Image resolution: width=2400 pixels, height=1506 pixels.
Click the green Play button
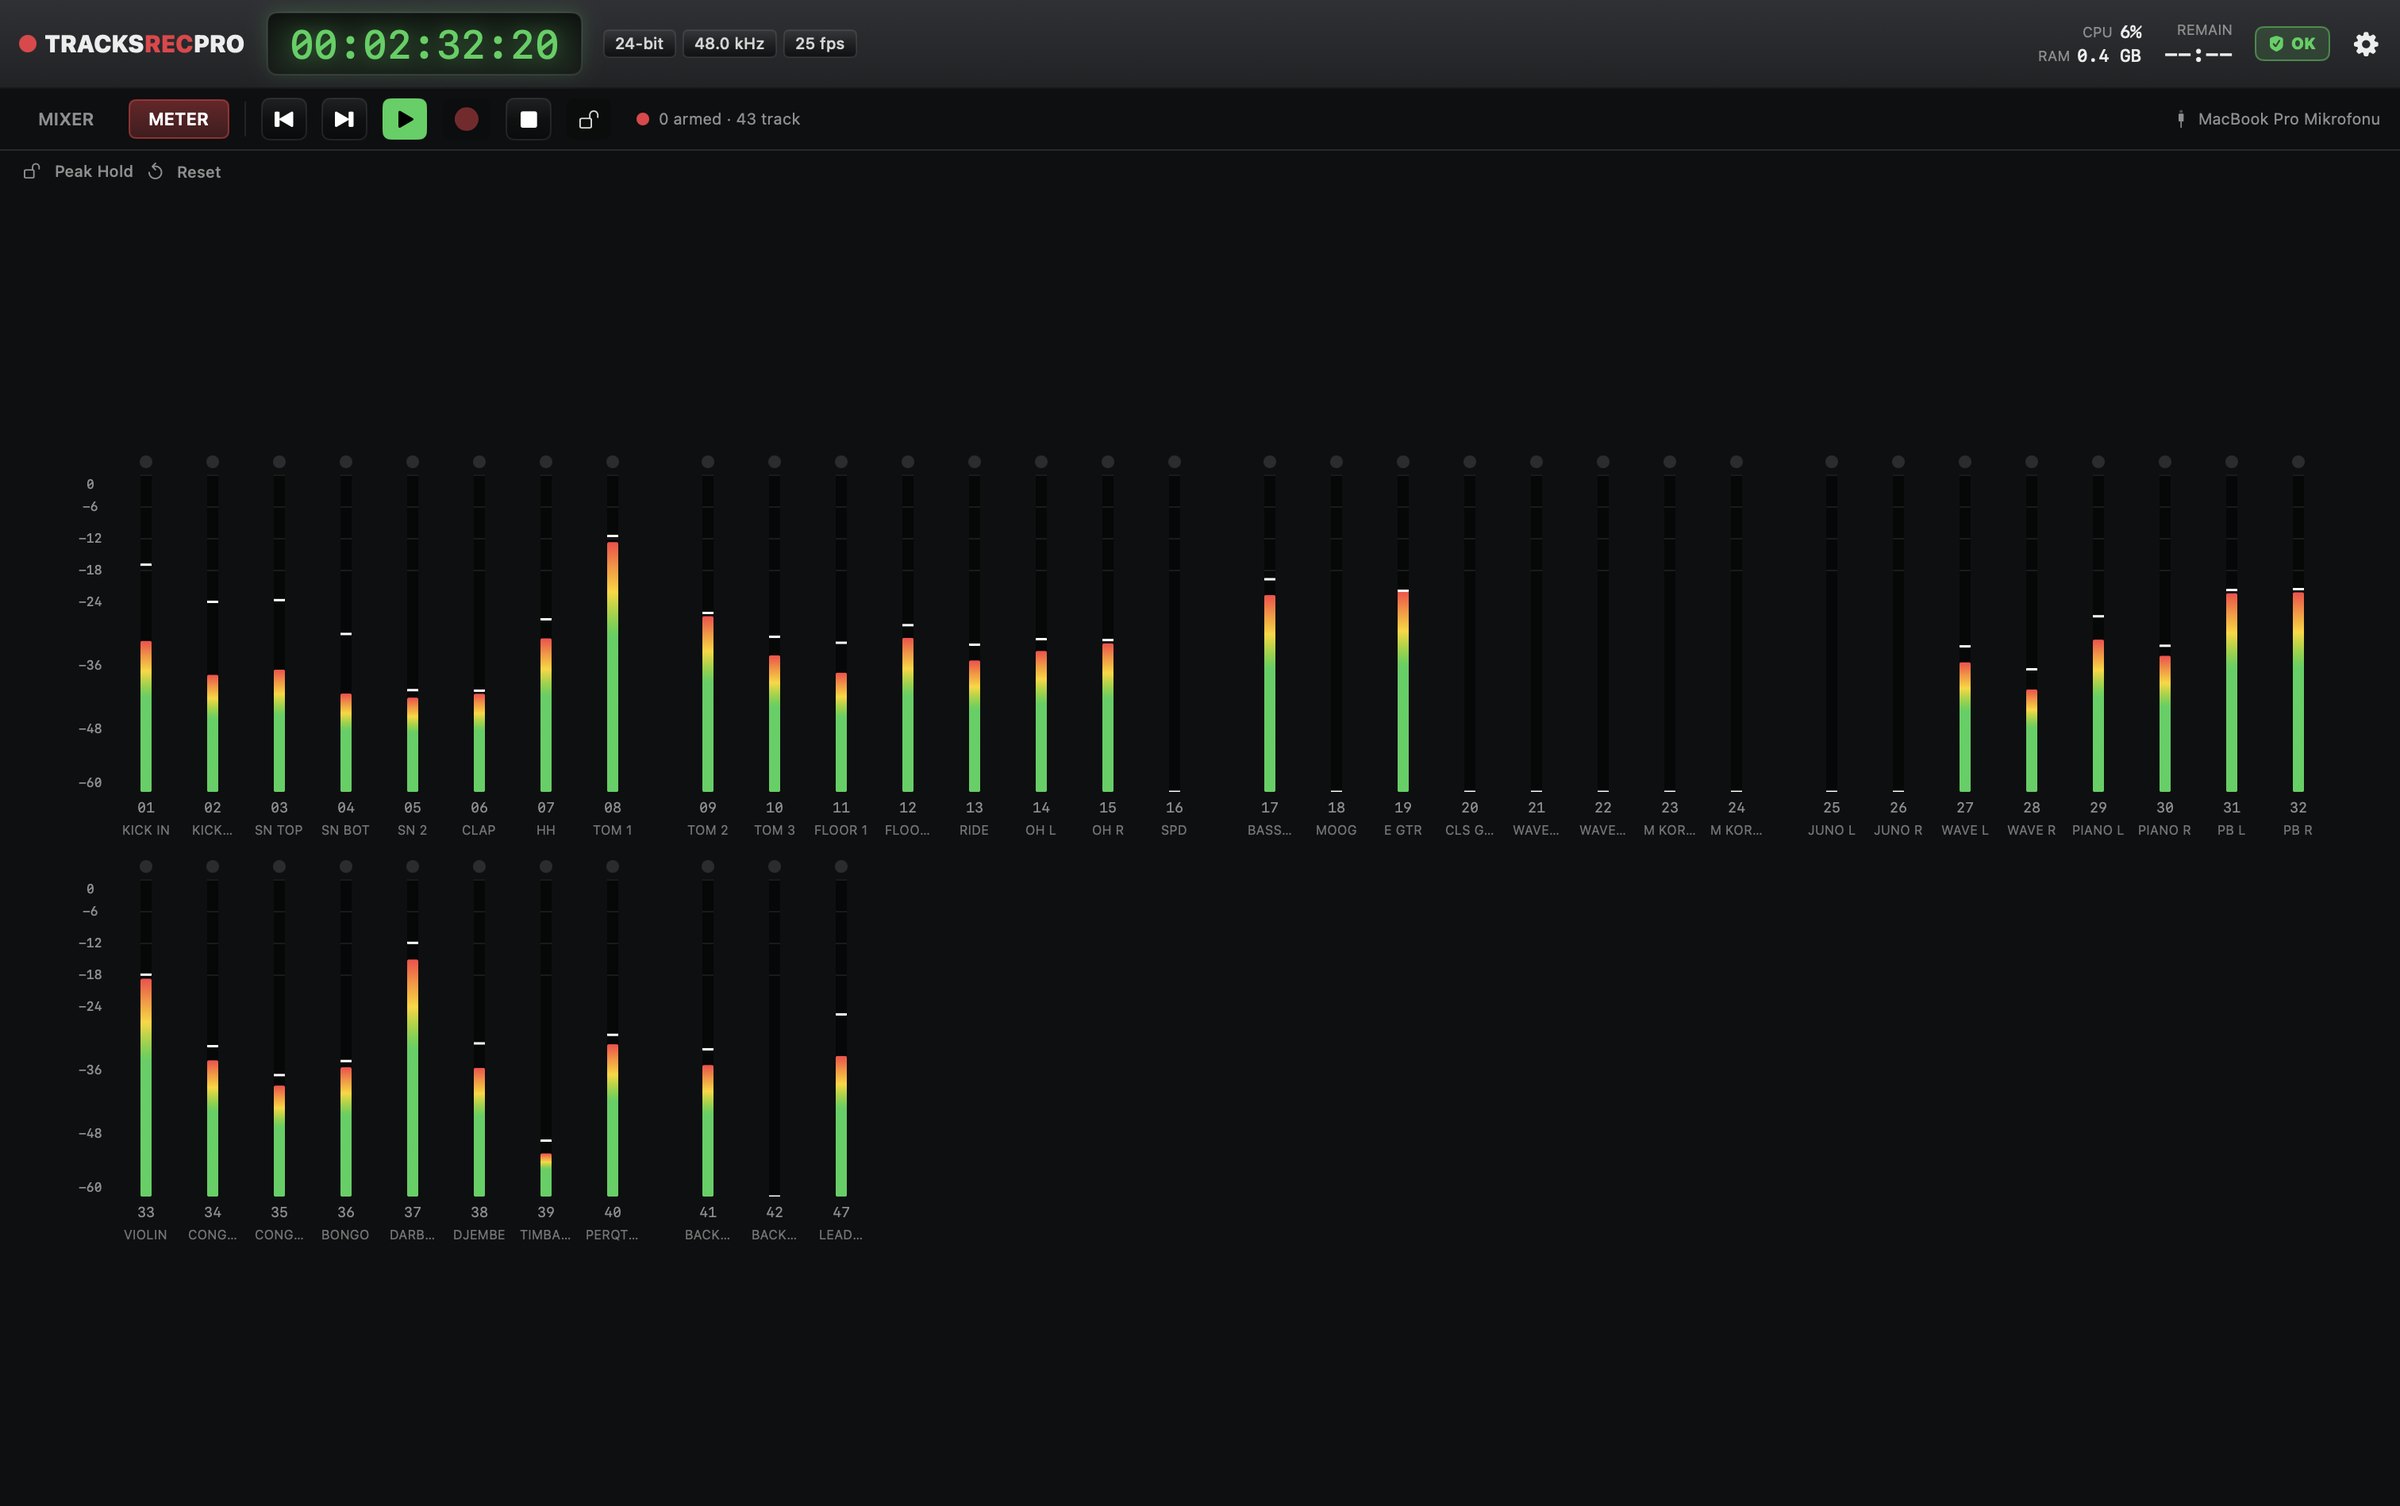405,119
